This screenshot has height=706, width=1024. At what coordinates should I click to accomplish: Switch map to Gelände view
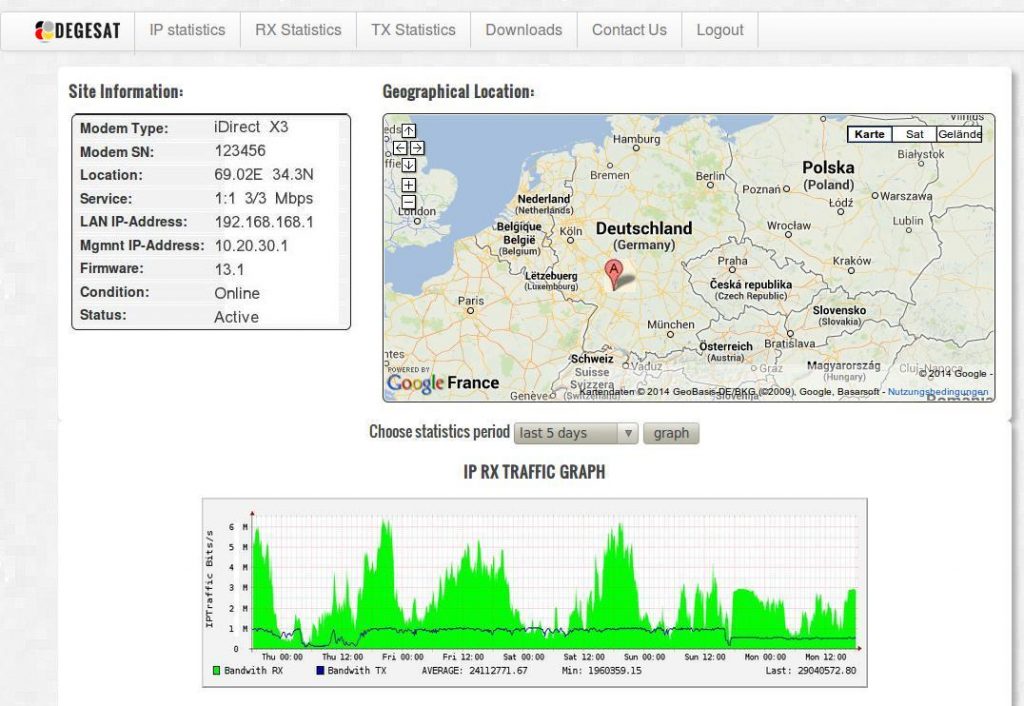[x=959, y=134]
